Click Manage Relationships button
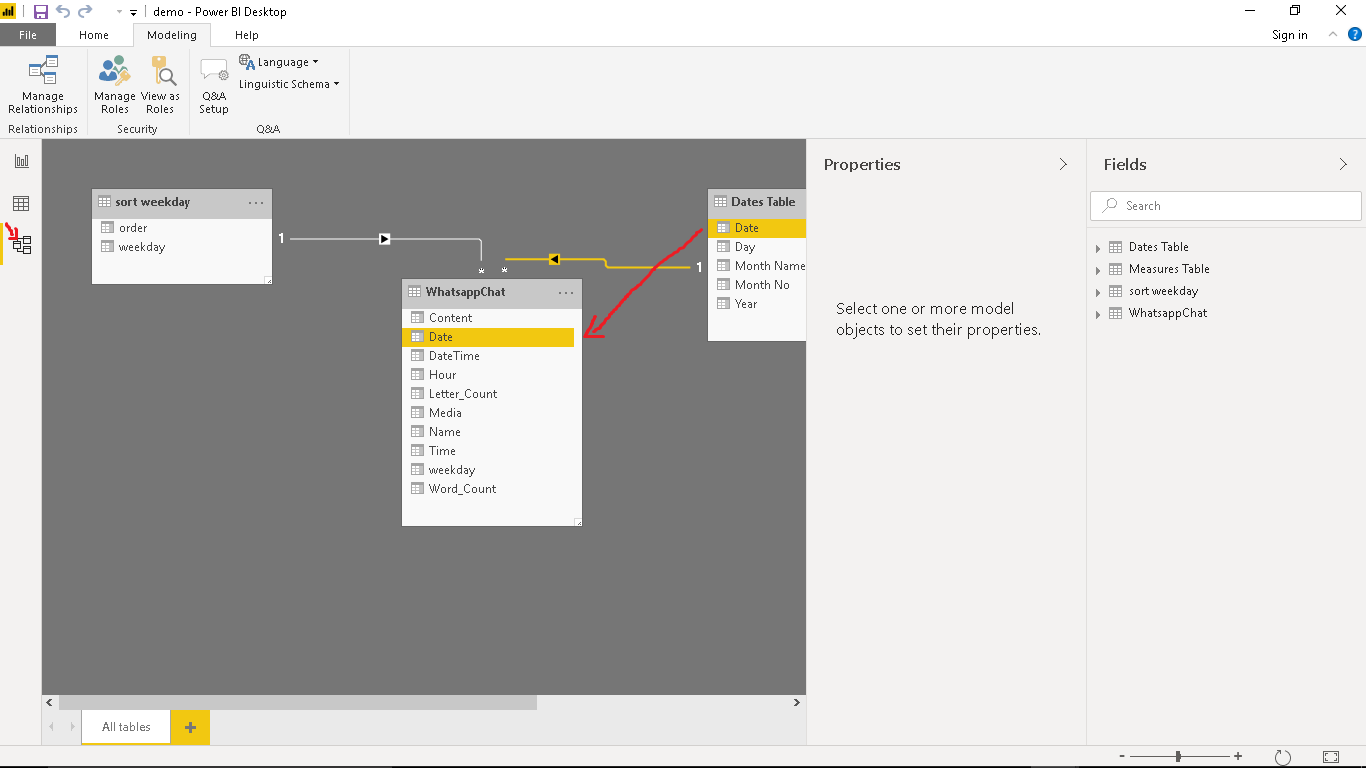Image resolution: width=1366 pixels, height=768 pixels. coord(43,86)
